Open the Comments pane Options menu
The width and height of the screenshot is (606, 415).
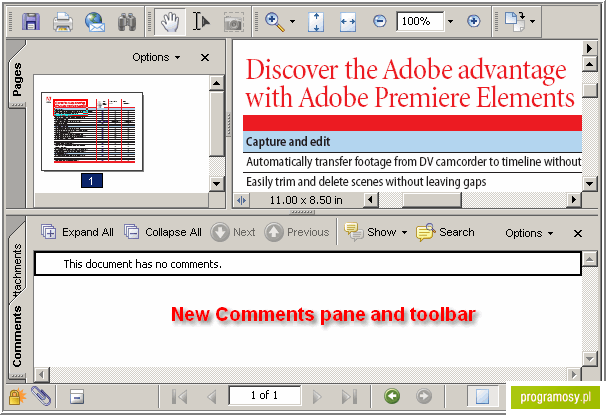pos(529,233)
